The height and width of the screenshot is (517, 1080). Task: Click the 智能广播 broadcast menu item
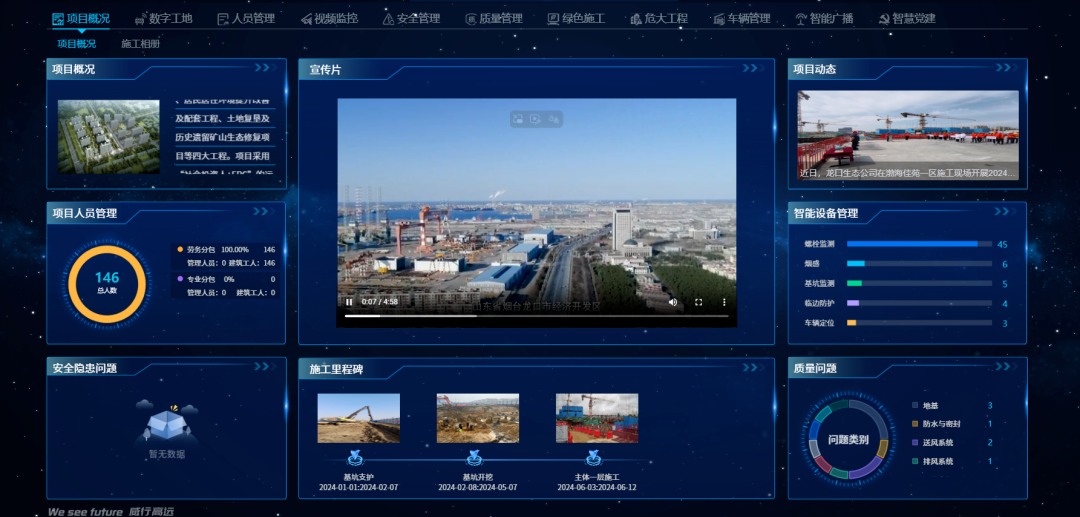(824, 19)
